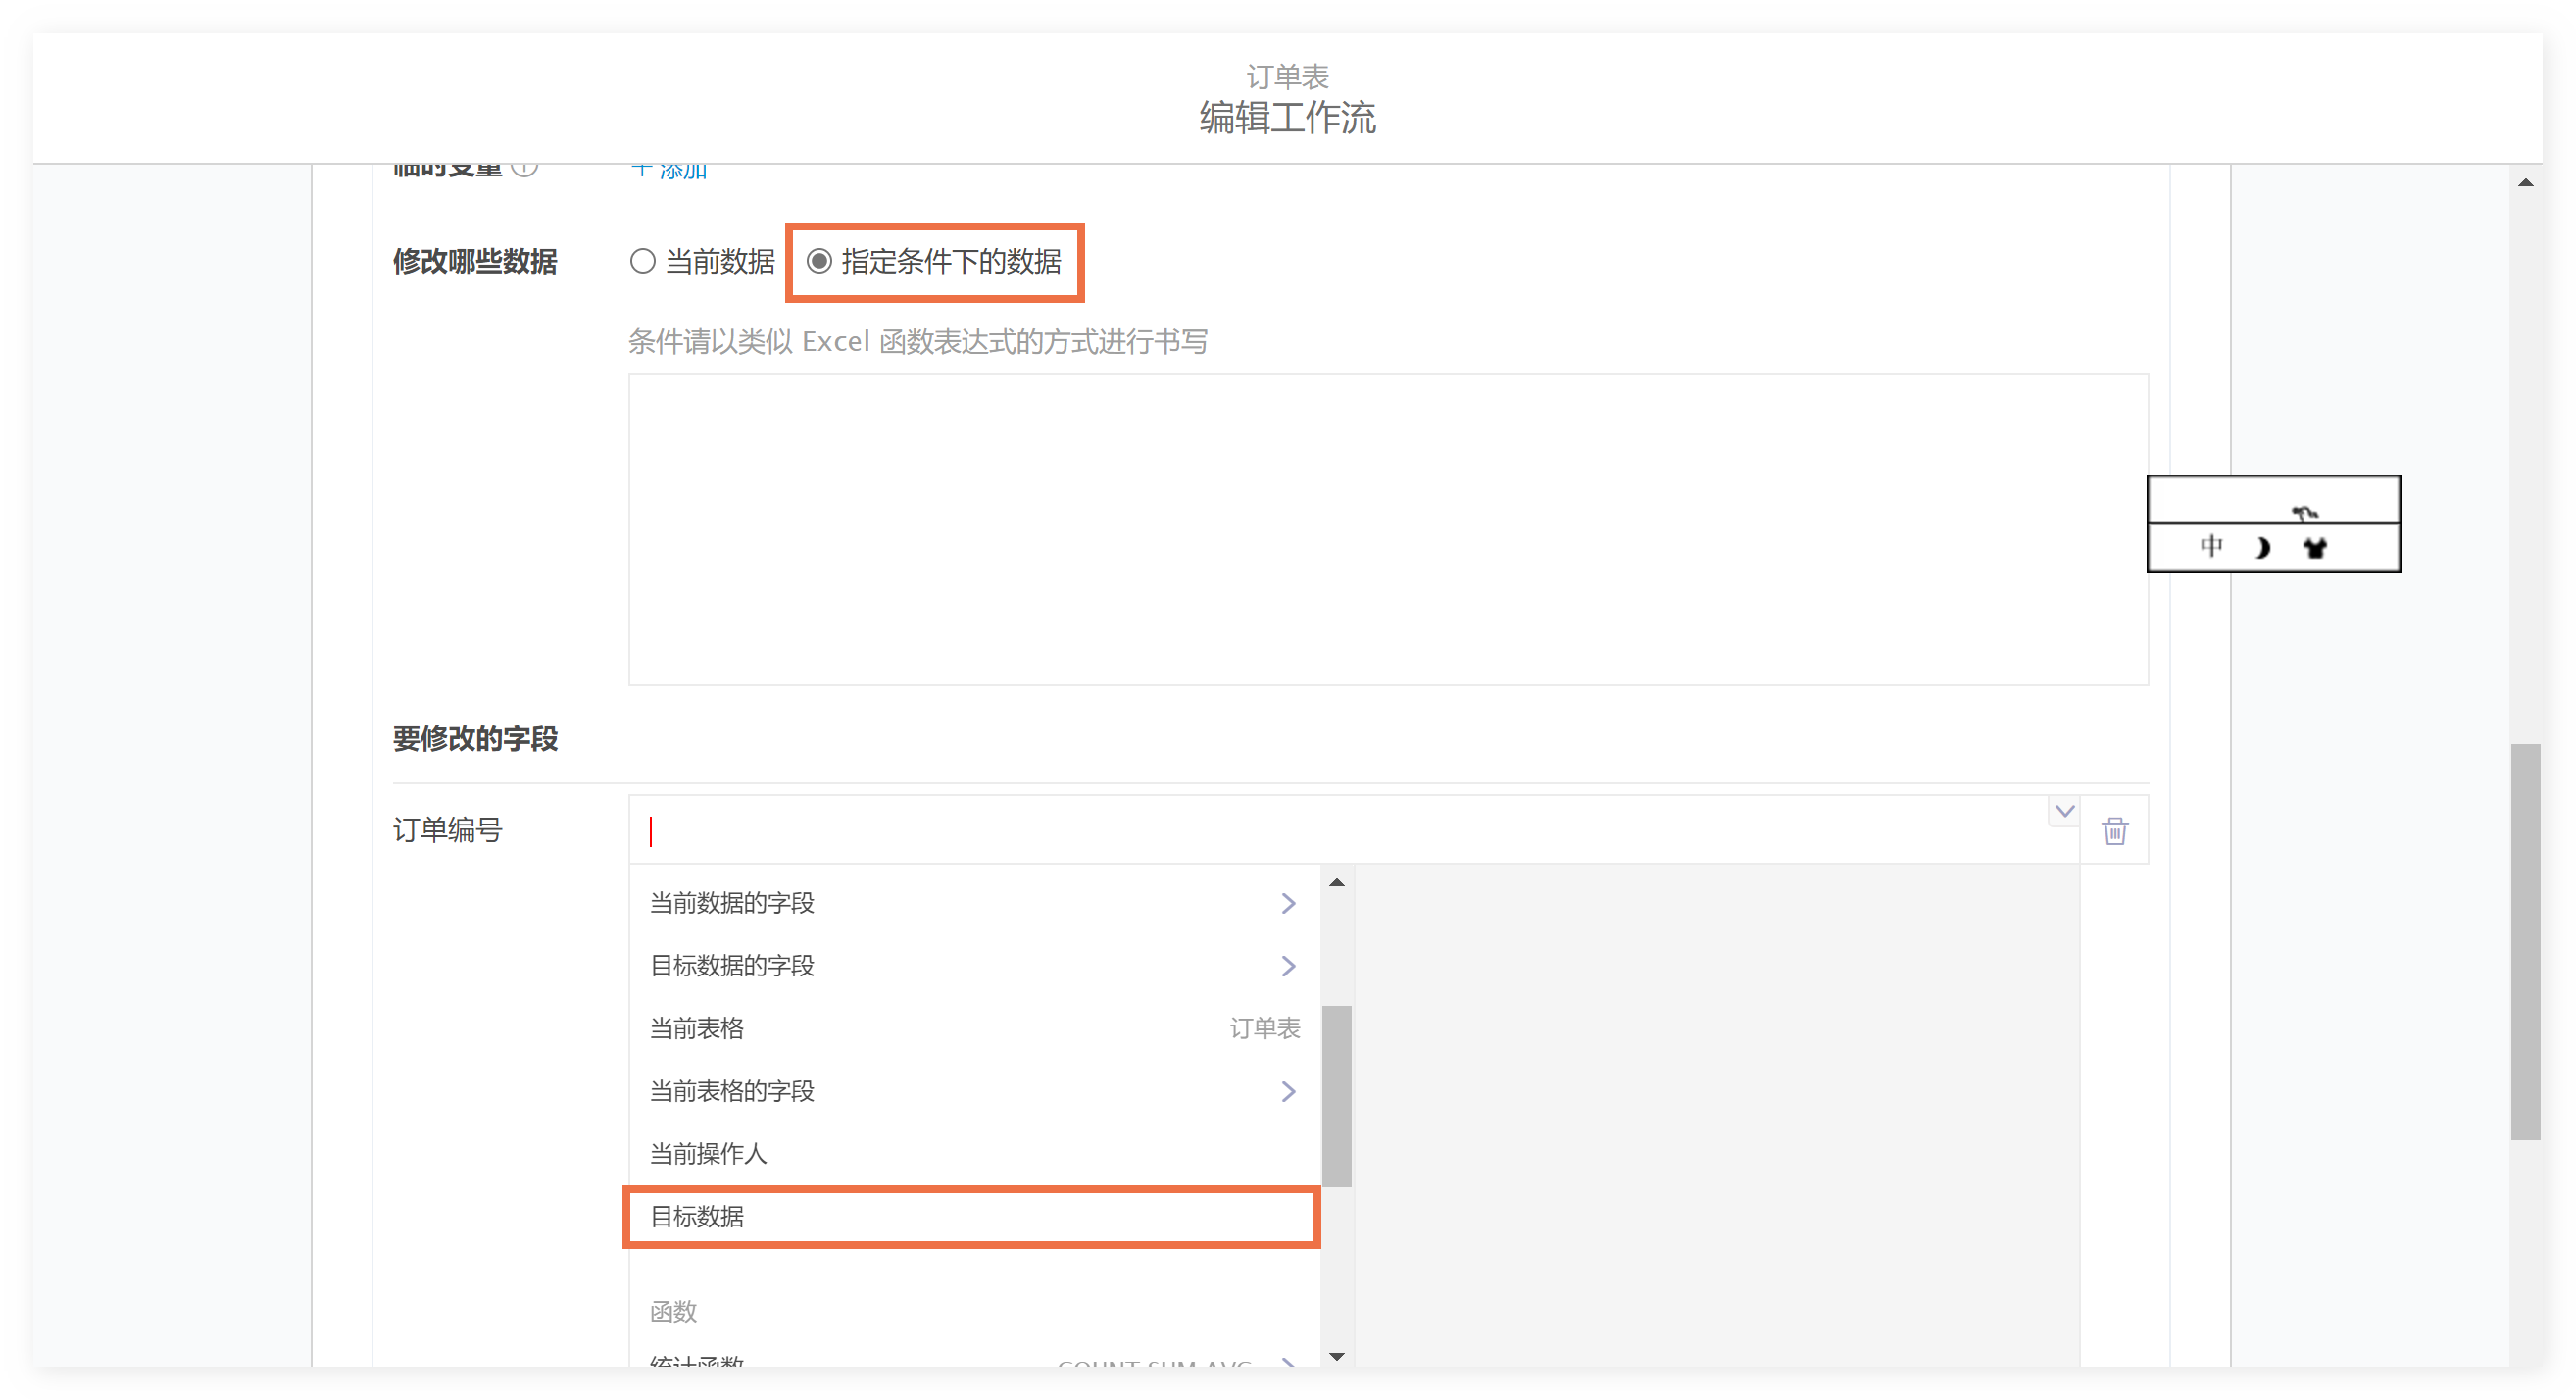Click the dropdown list scroll-up arrow
The width and height of the screenshot is (2576, 1400).
pos(1336,883)
